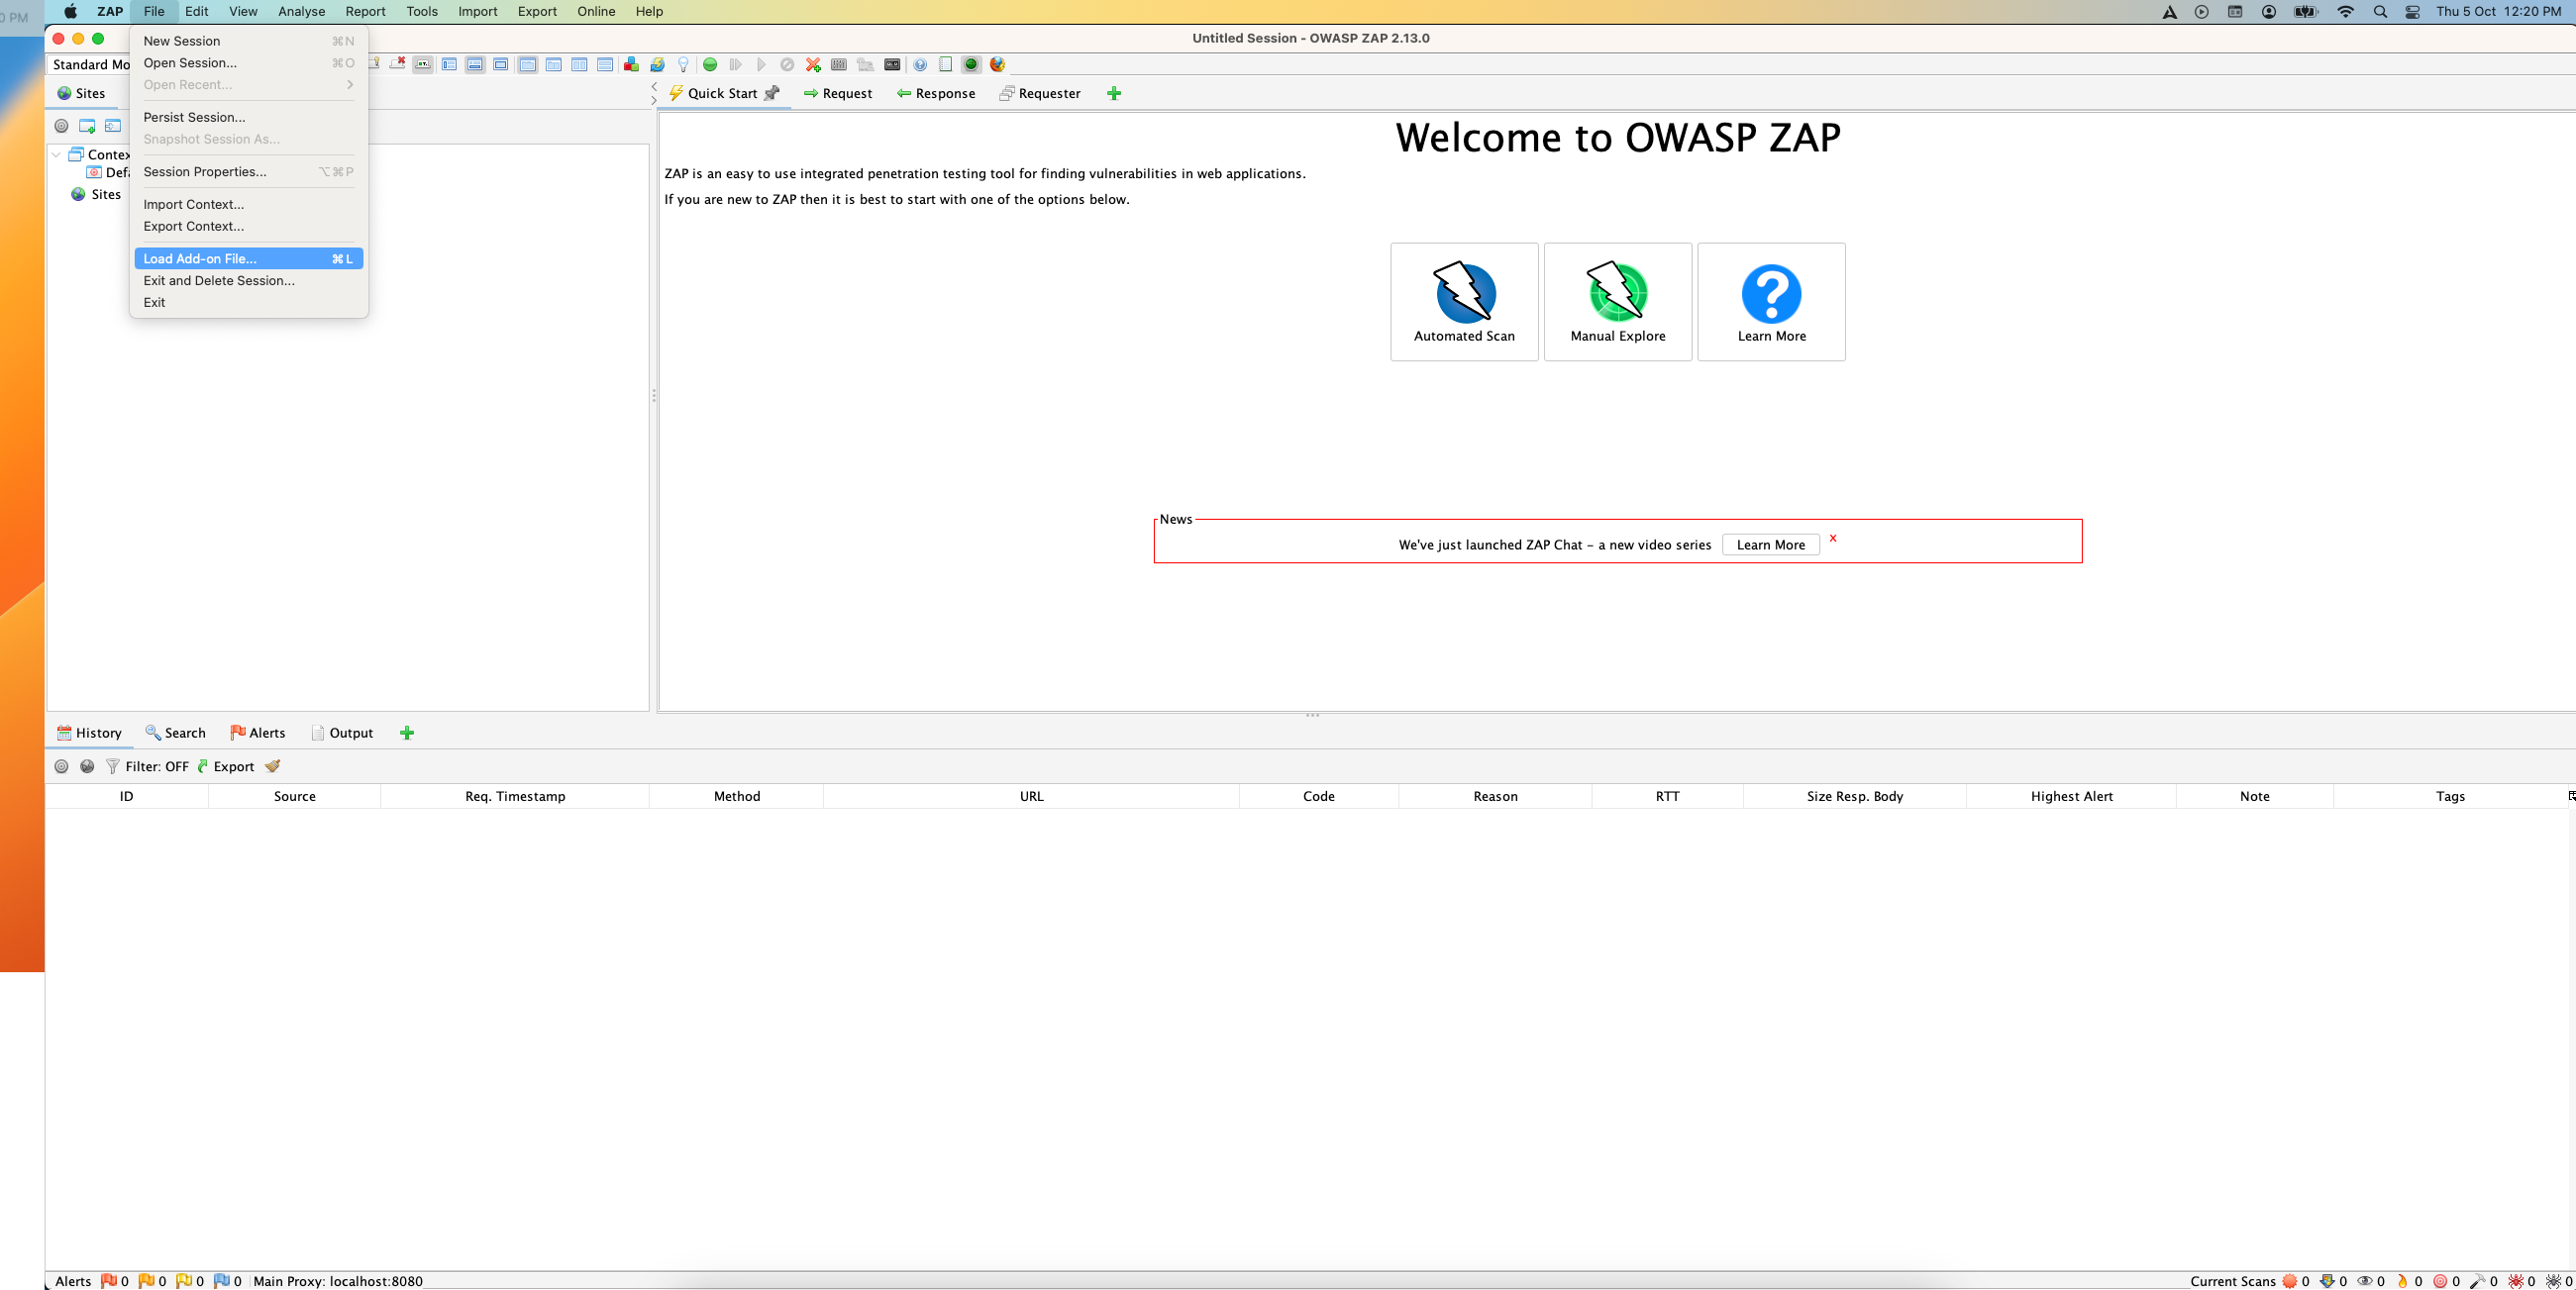
Task: Click the help question-mark toolbar icon
Action: [x=920, y=64]
